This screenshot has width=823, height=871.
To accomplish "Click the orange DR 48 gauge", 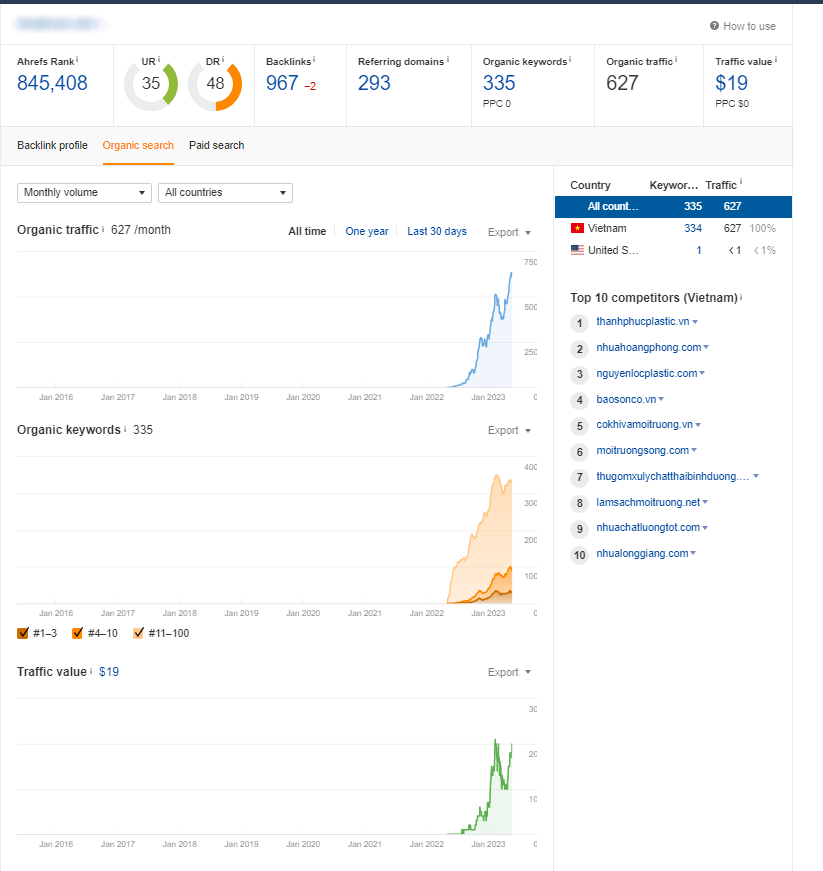I will click(x=215, y=84).
